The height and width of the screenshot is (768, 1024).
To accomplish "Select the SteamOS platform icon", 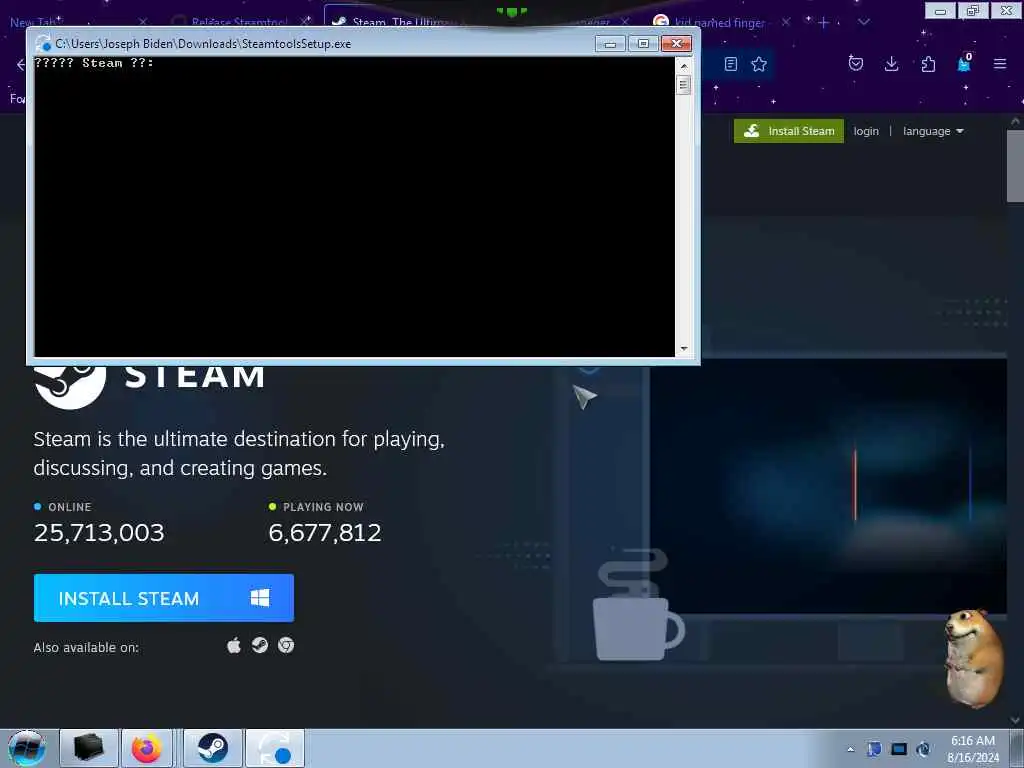I will [x=260, y=645].
